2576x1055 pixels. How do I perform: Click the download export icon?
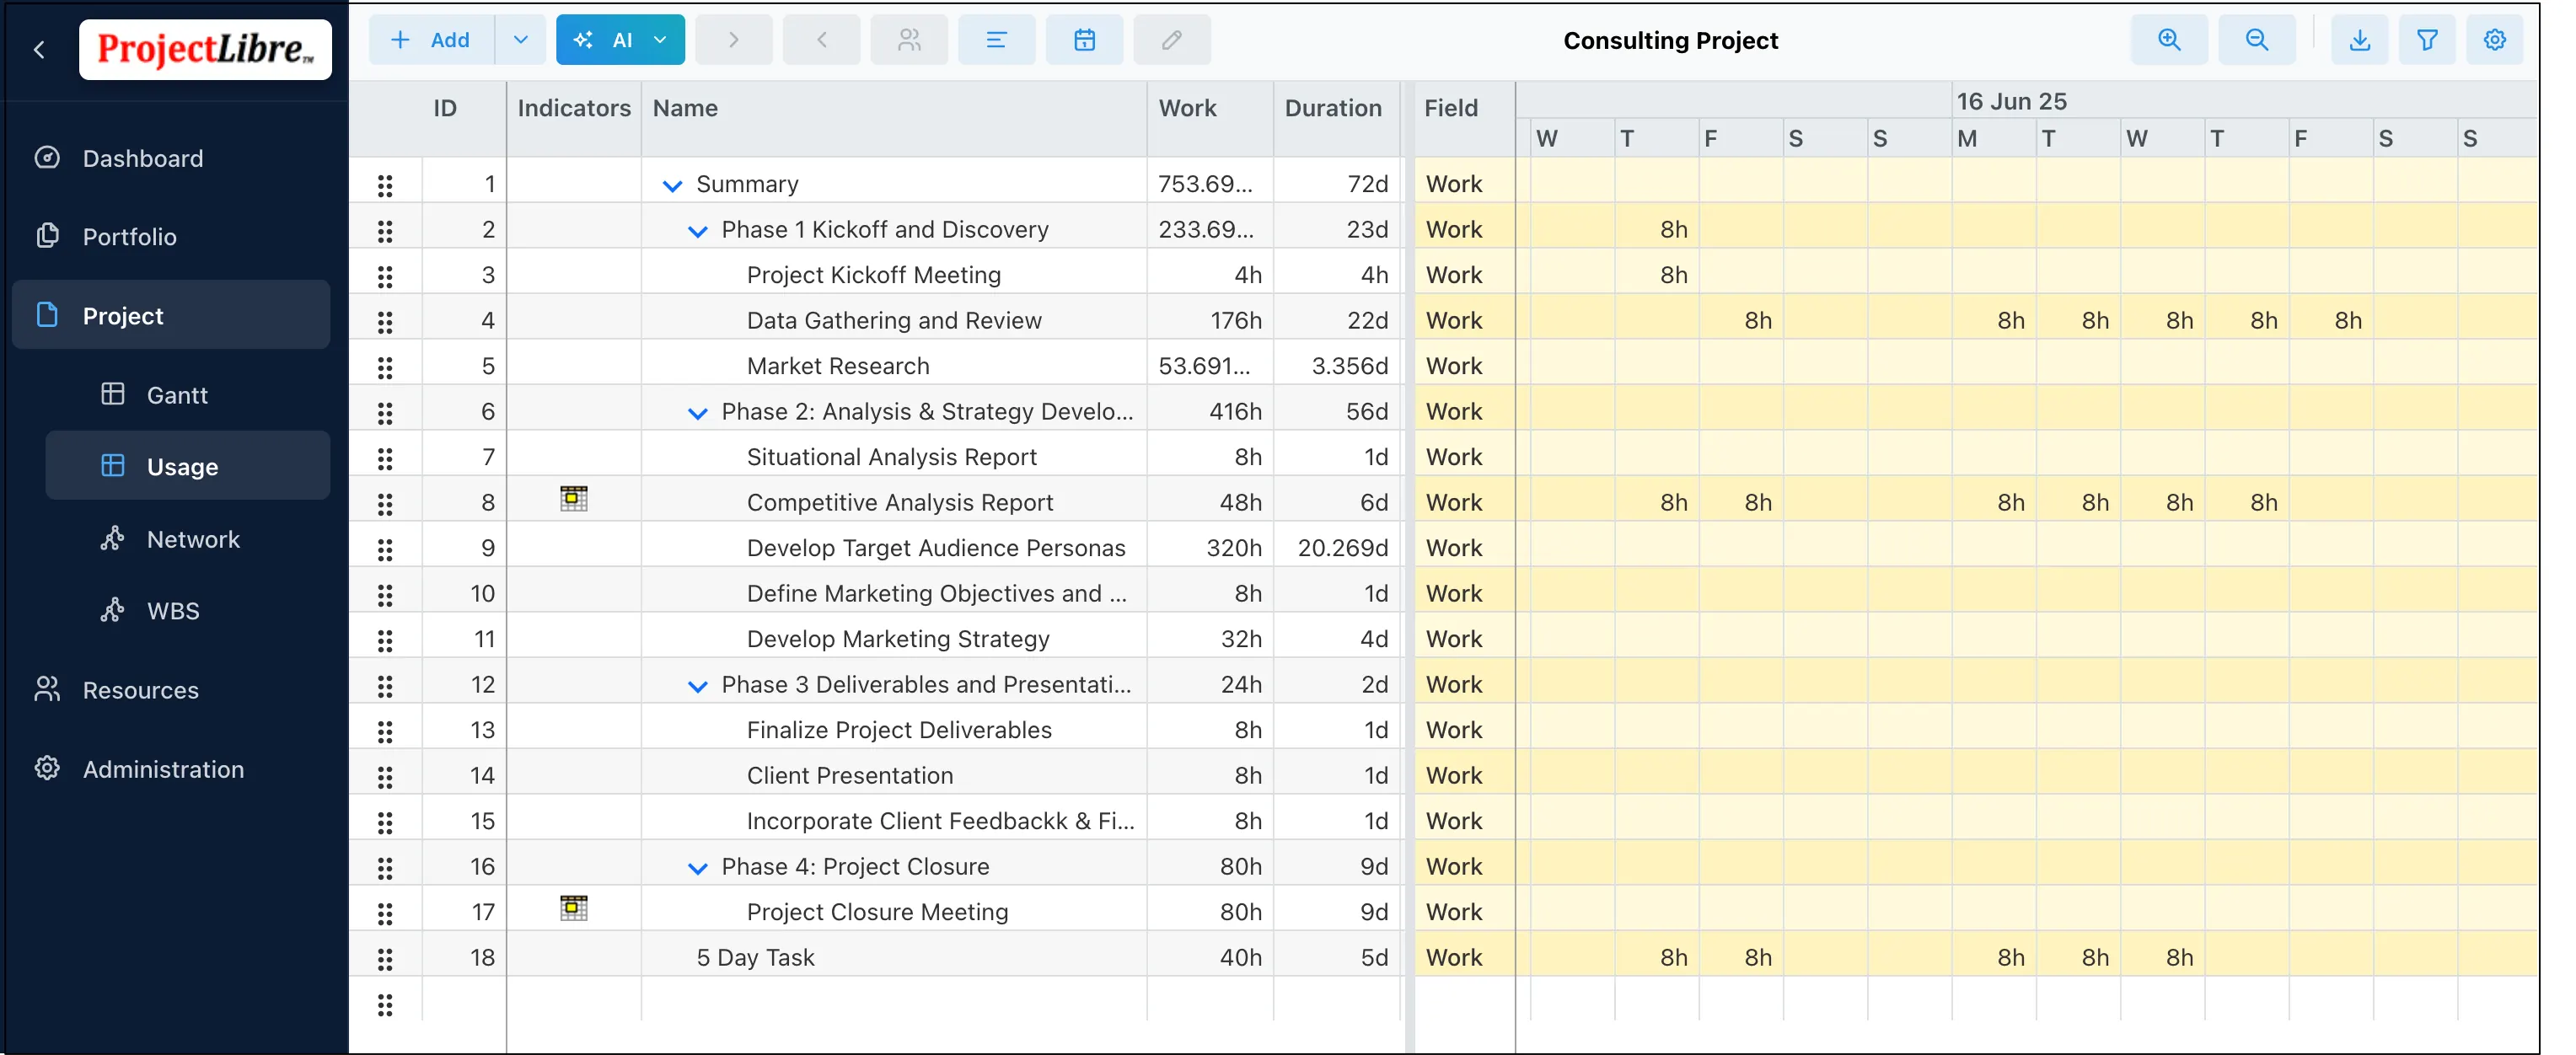point(2360,40)
